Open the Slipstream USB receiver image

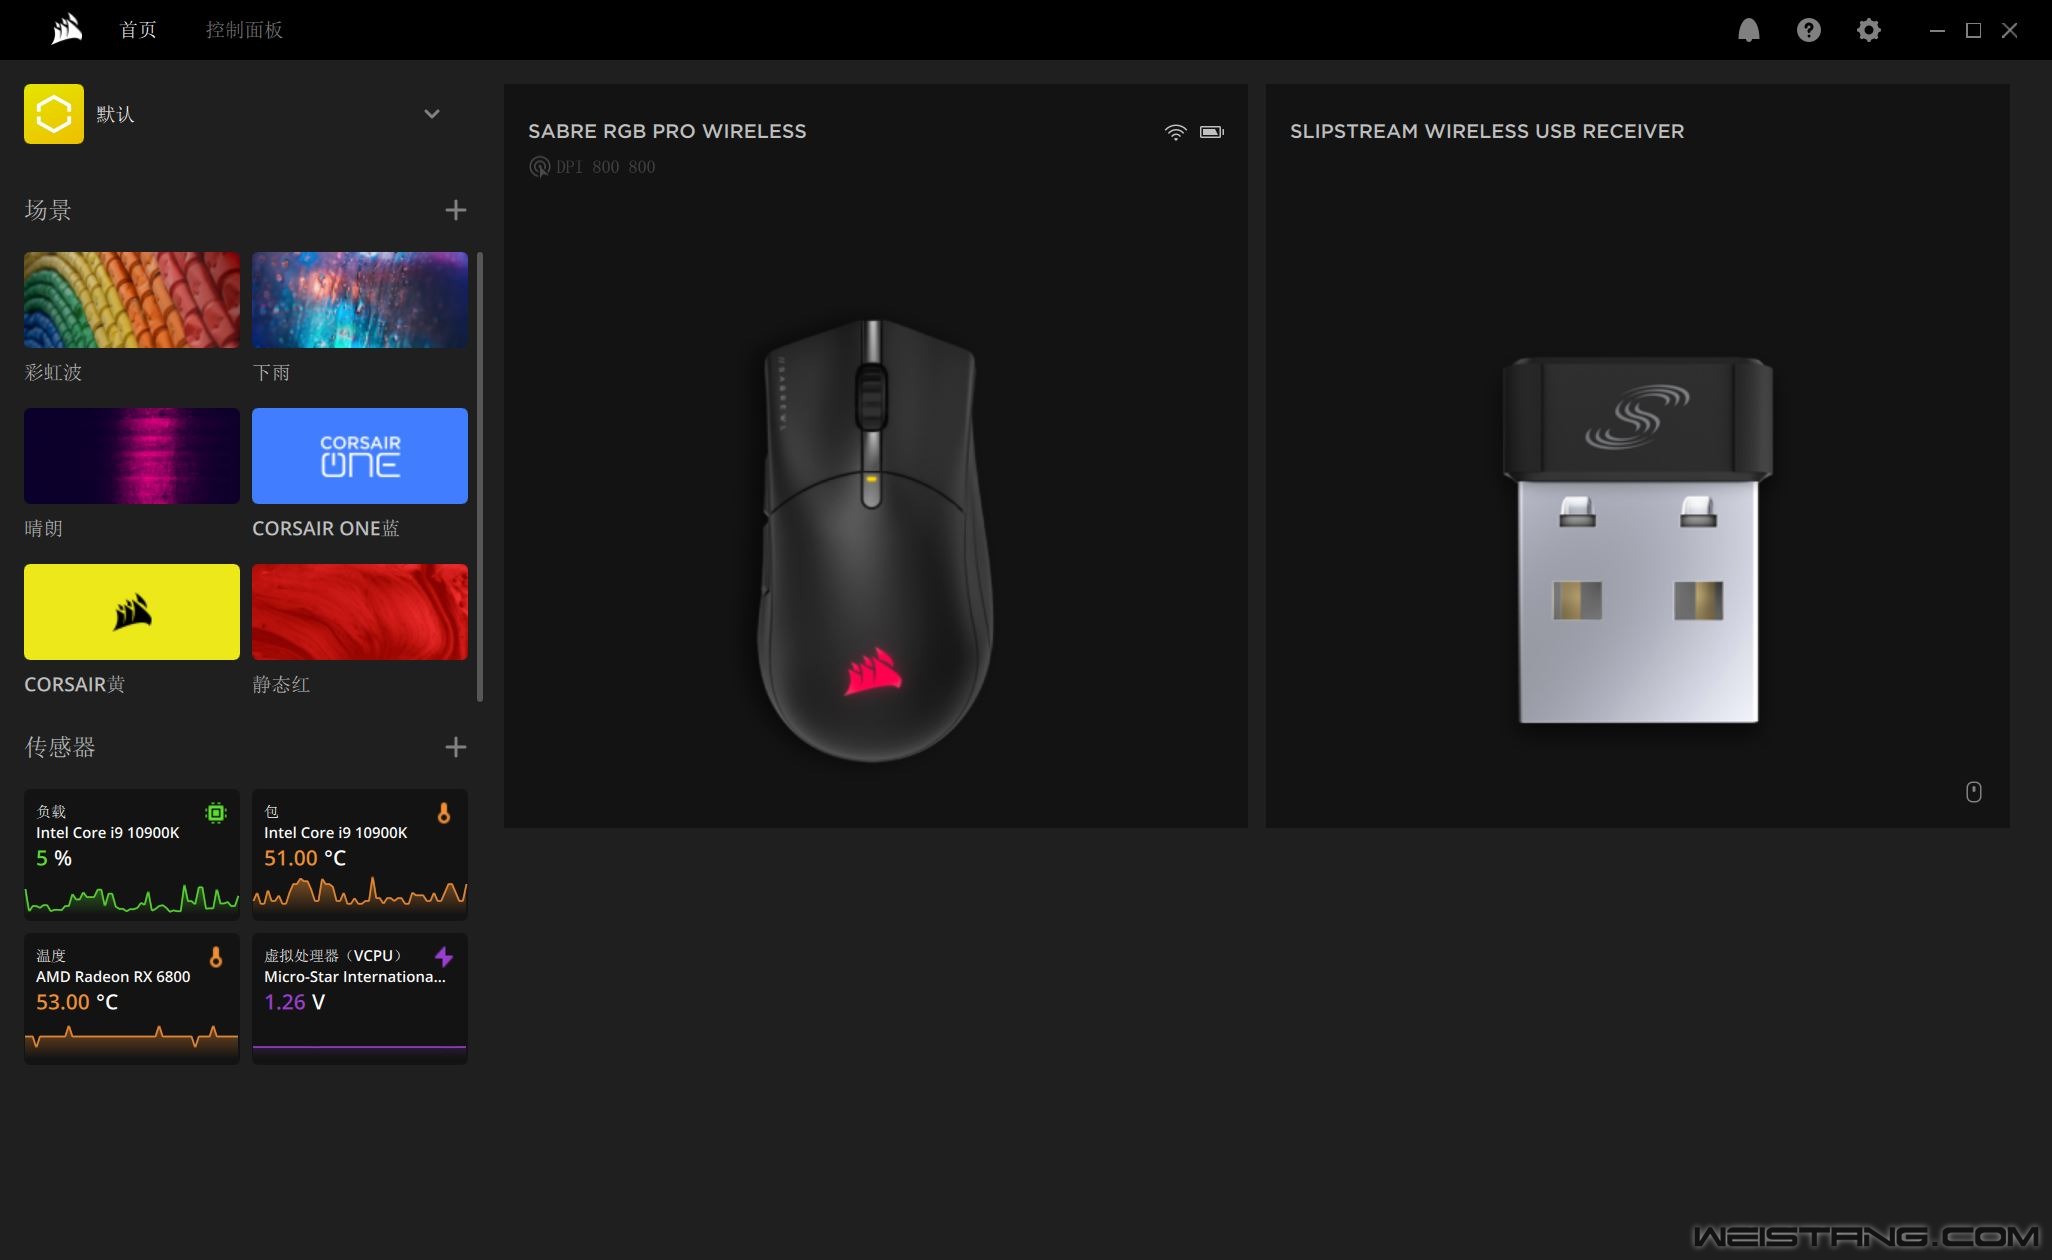click(x=1638, y=540)
